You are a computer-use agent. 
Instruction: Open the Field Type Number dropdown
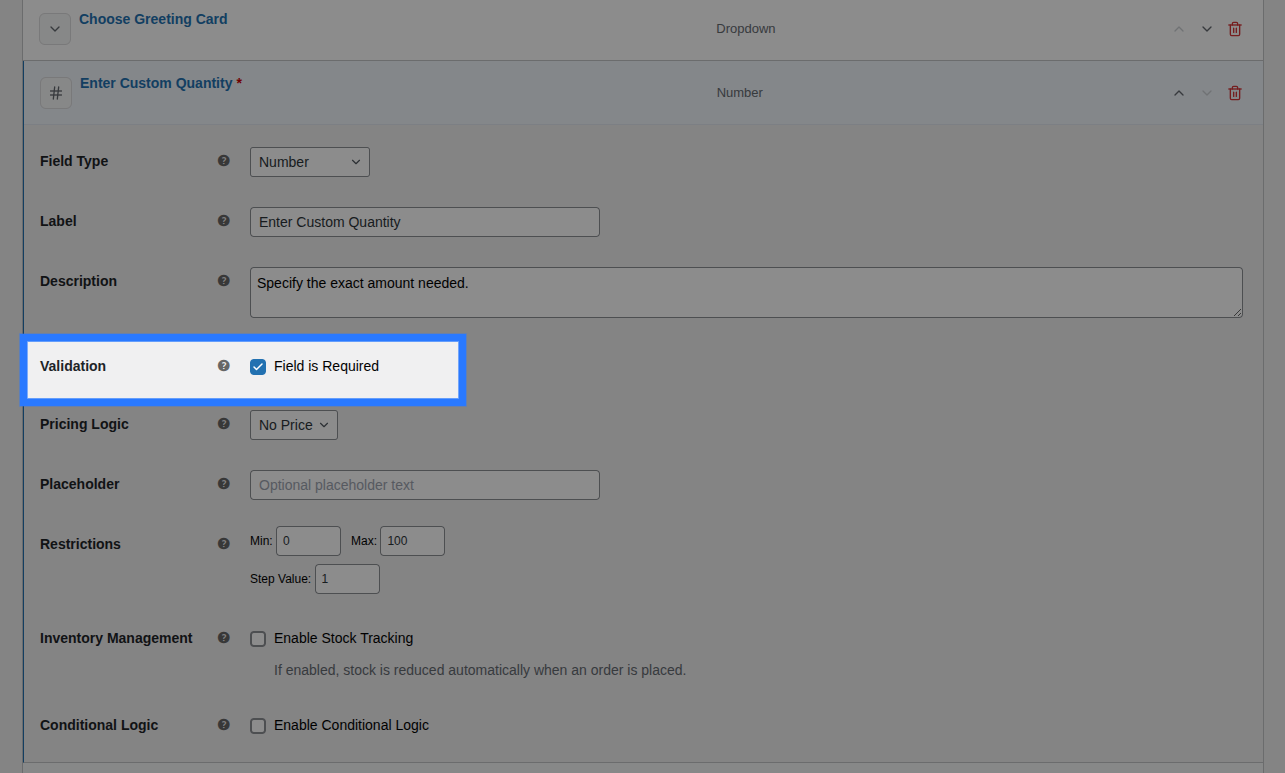tap(310, 162)
